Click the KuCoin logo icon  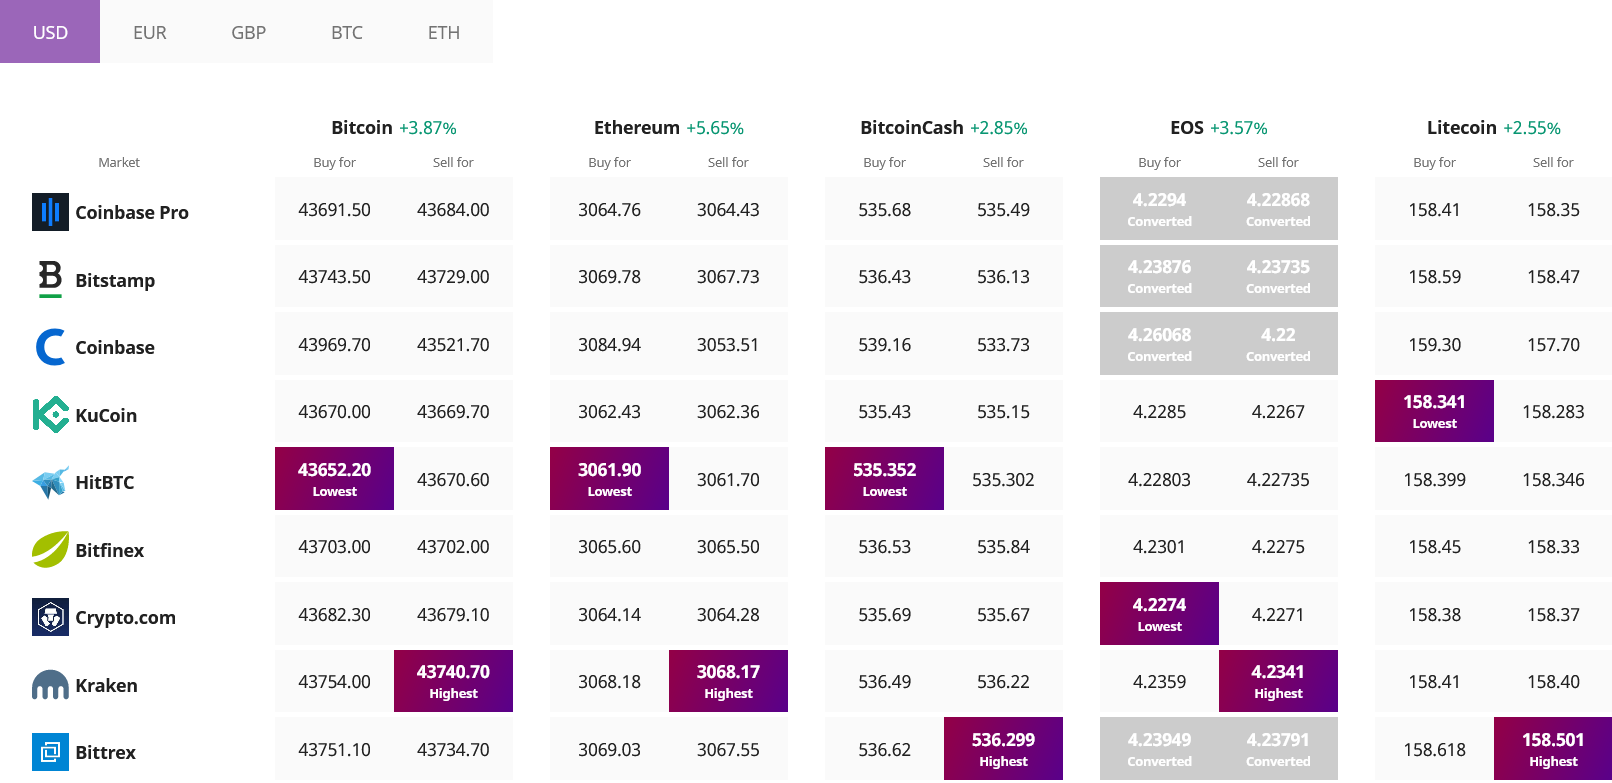point(50,414)
